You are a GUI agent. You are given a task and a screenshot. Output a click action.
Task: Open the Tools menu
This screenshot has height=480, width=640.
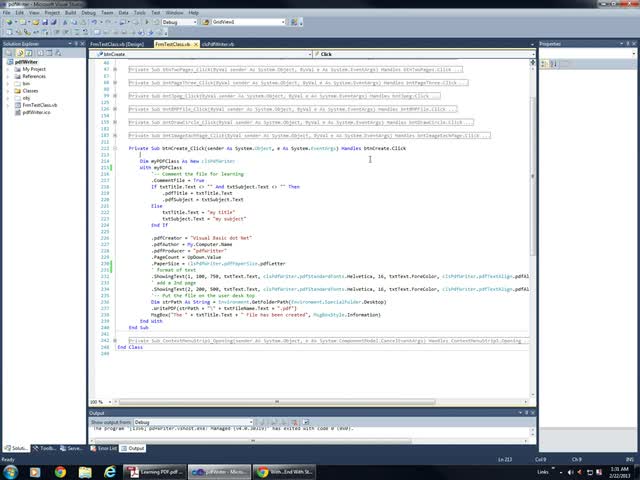(x=140, y=13)
